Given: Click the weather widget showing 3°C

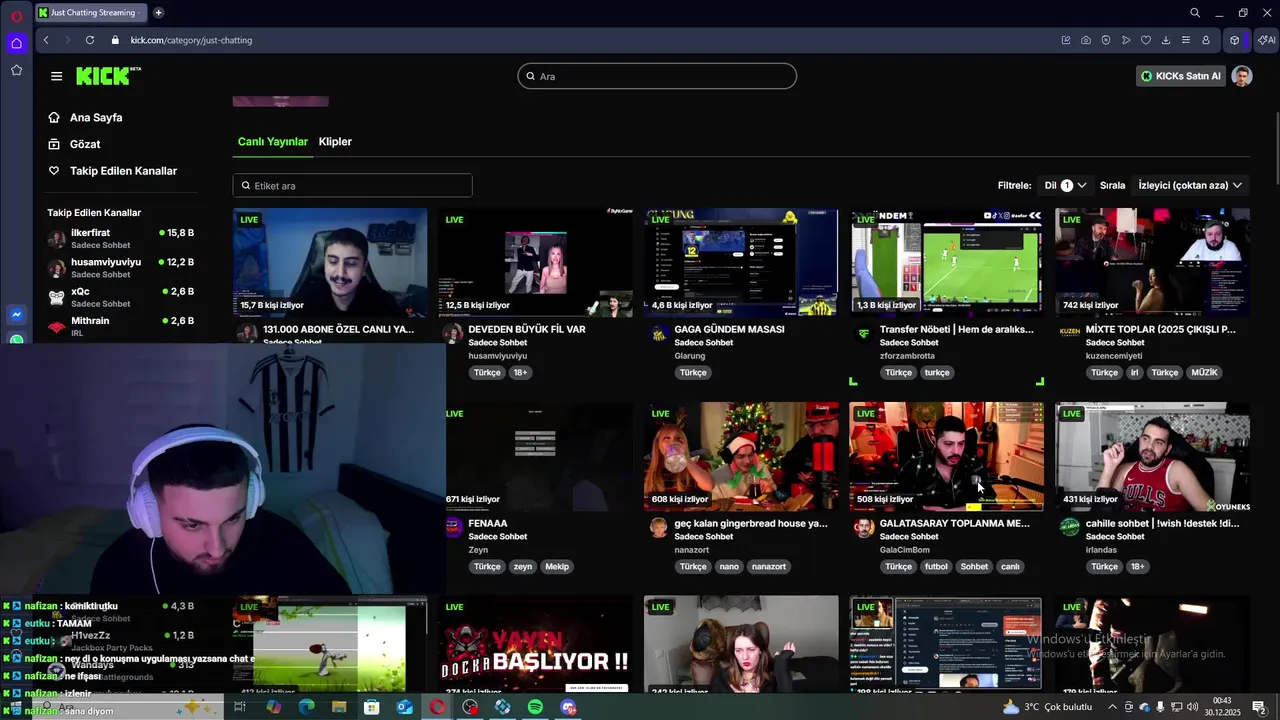Looking at the screenshot, I should point(1047,707).
